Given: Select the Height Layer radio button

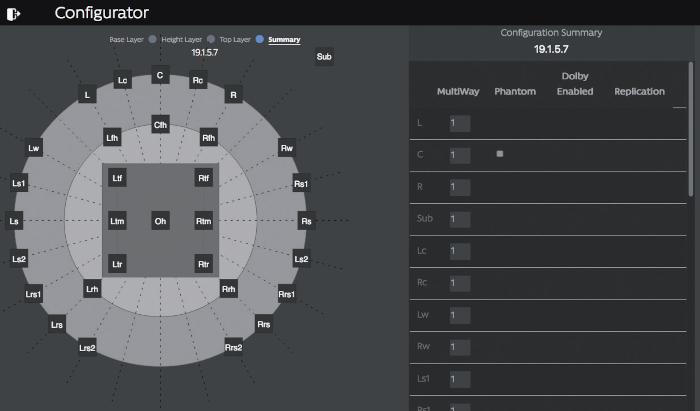Looking at the screenshot, I should (x=211, y=40).
